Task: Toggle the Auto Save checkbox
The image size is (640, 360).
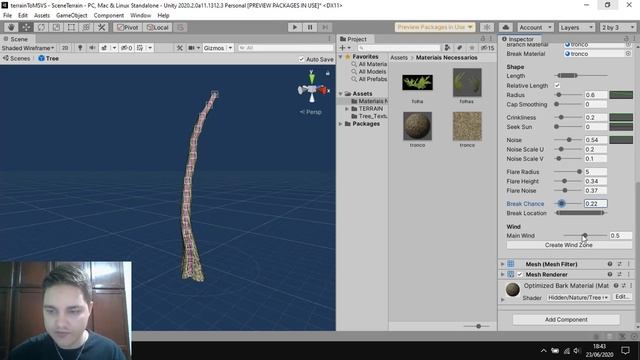Action: [302, 60]
